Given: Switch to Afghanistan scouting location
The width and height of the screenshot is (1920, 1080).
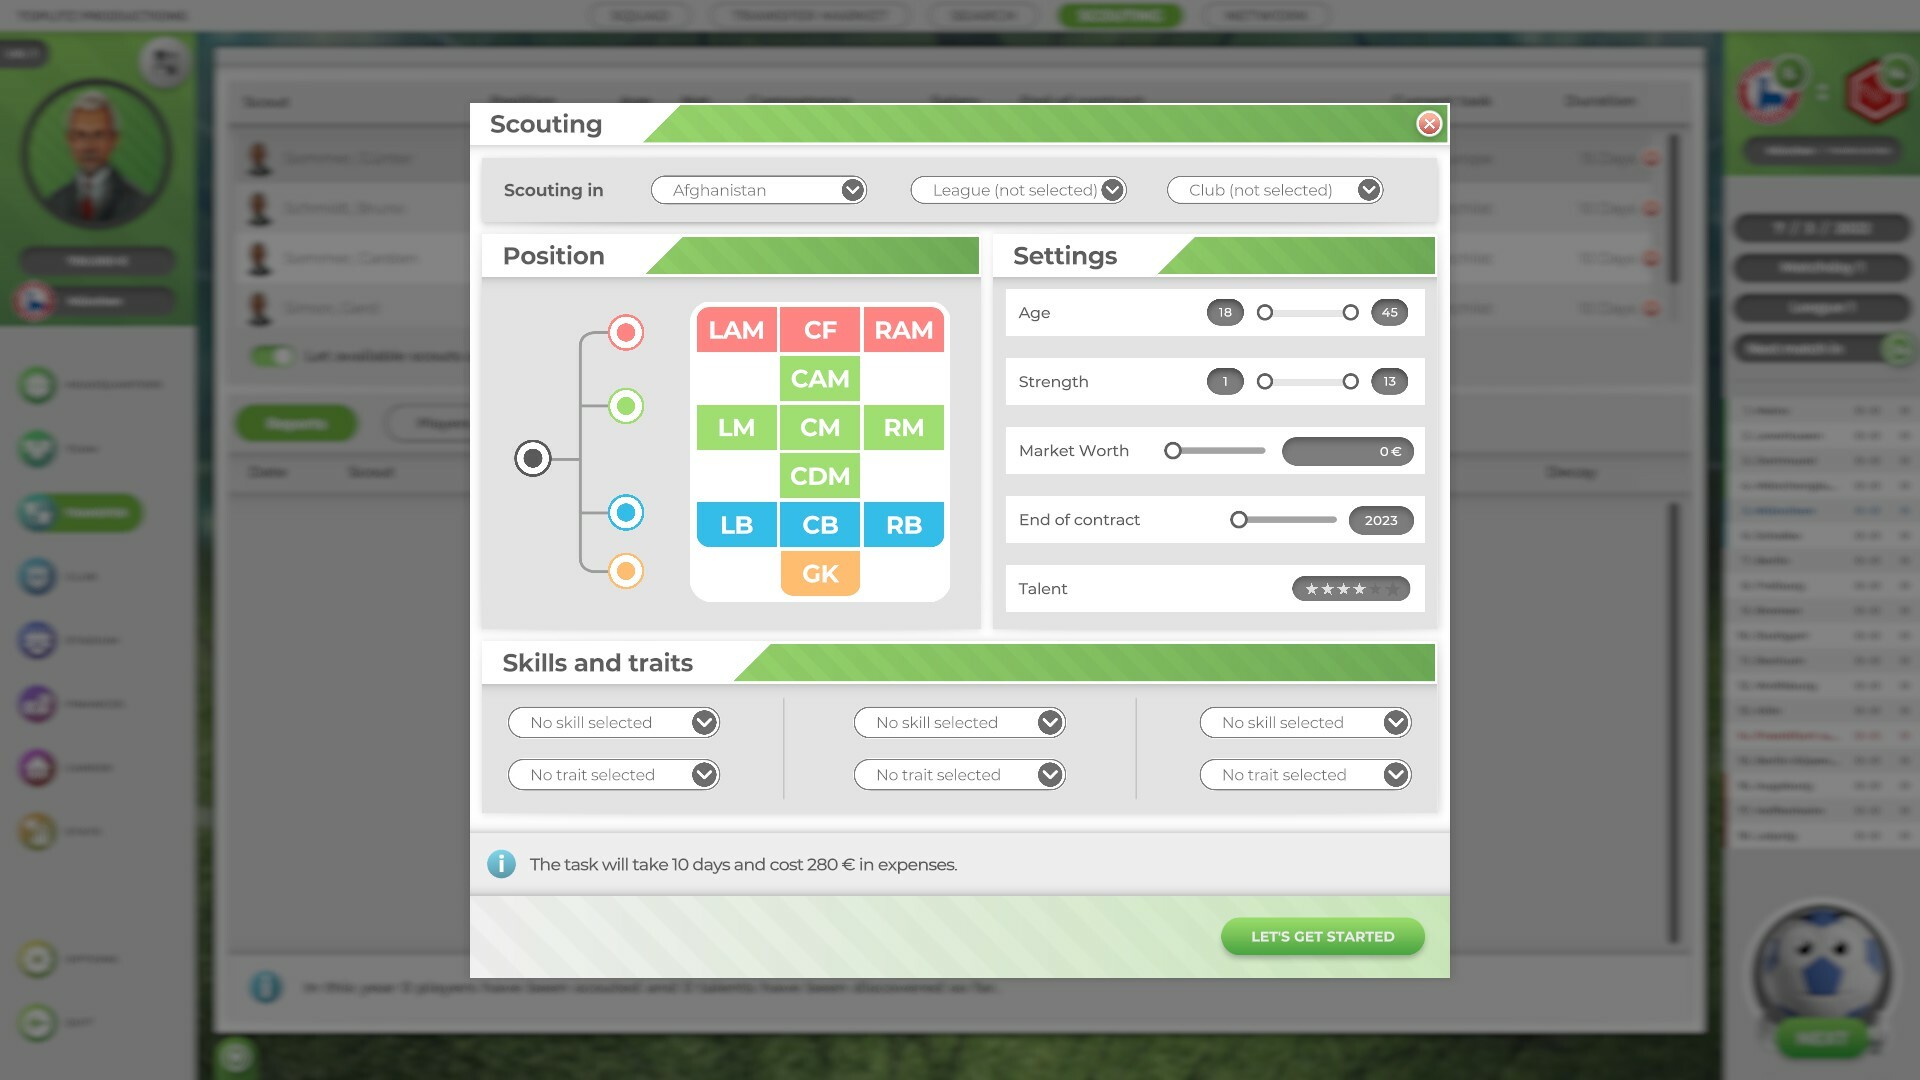Looking at the screenshot, I should click(x=758, y=189).
